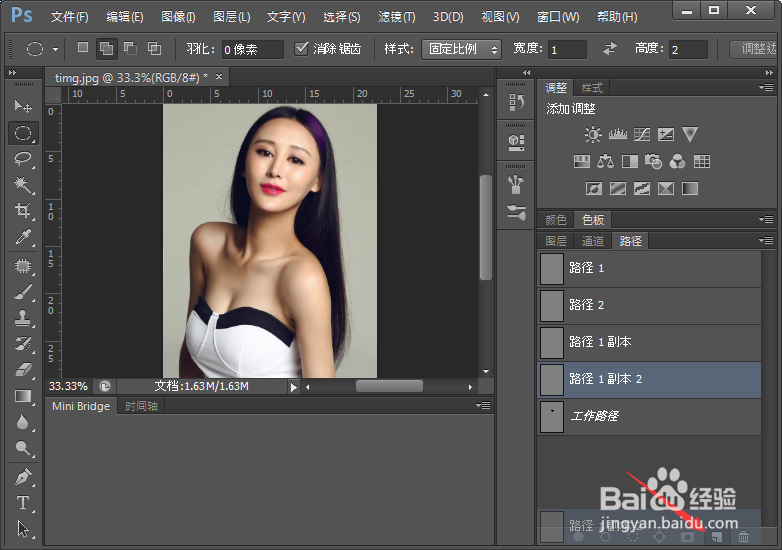
Task: Click the 宽度 width input field
Action: (567, 49)
